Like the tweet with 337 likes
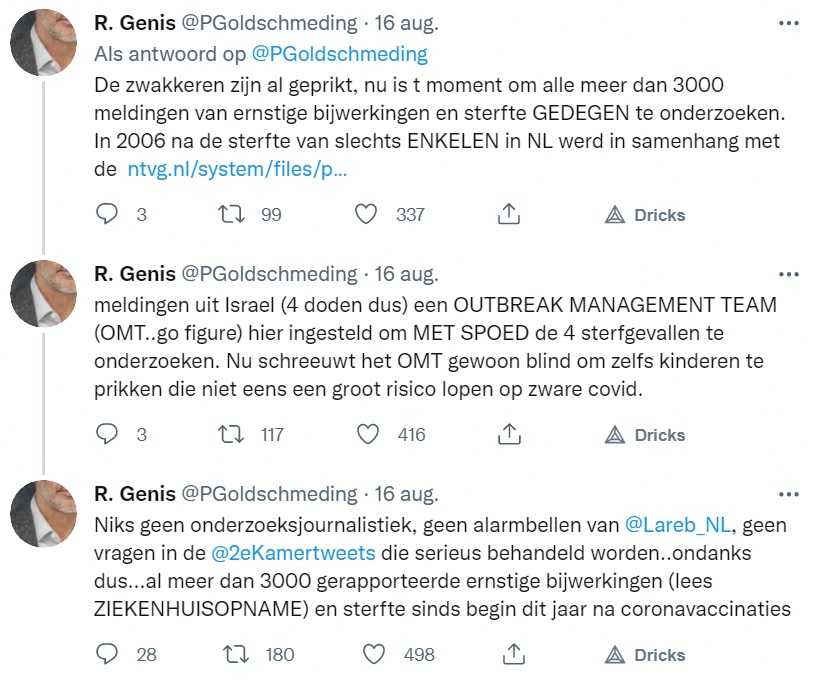817x680 pixels. [x=366, y=214]
